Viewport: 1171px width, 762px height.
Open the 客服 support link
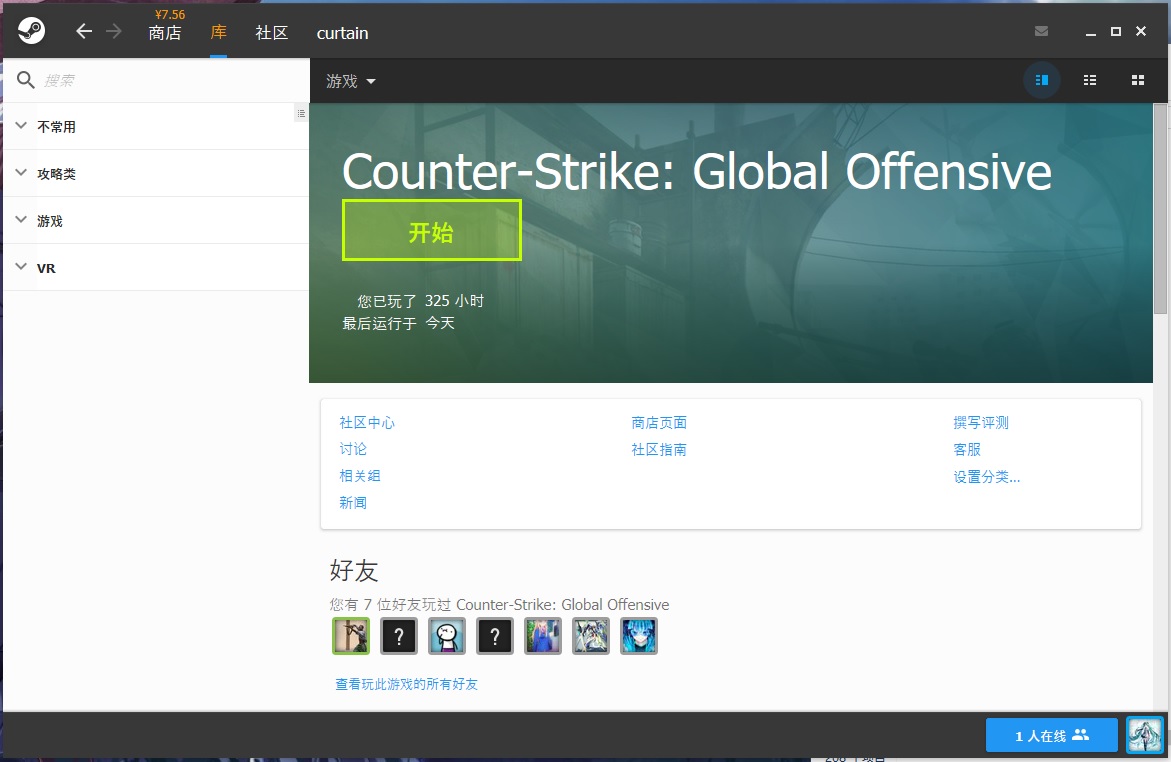pyautogui.click(x=966, y=449)
